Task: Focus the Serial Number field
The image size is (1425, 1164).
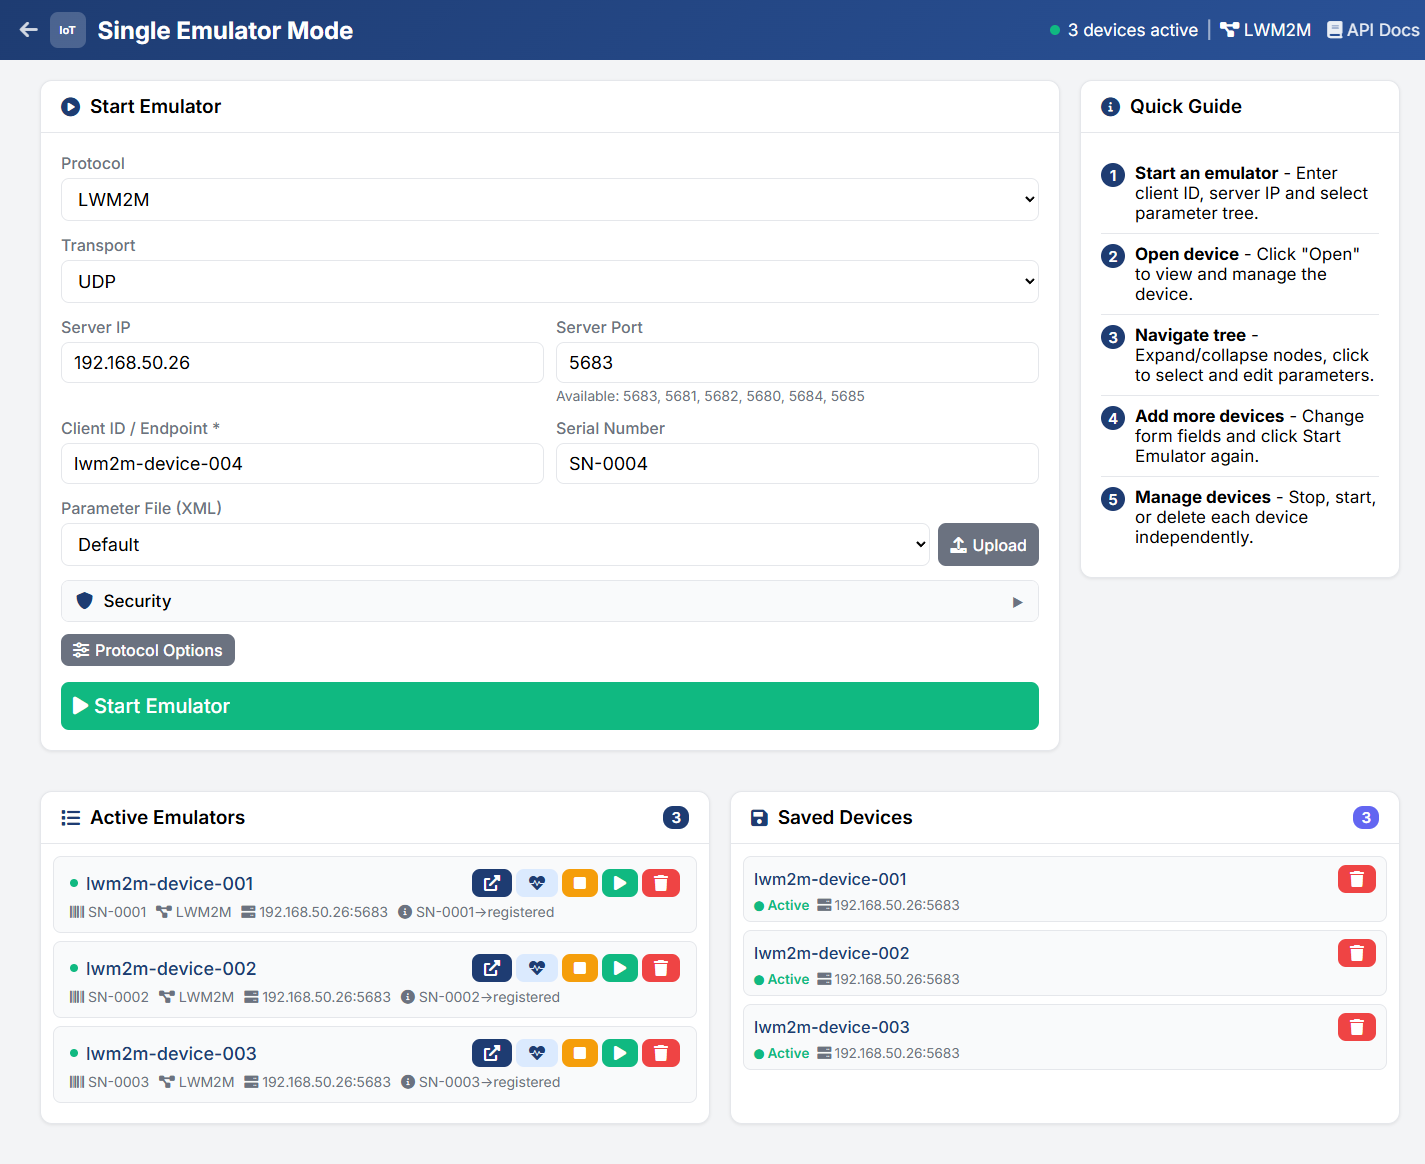Action: point(797,464)
